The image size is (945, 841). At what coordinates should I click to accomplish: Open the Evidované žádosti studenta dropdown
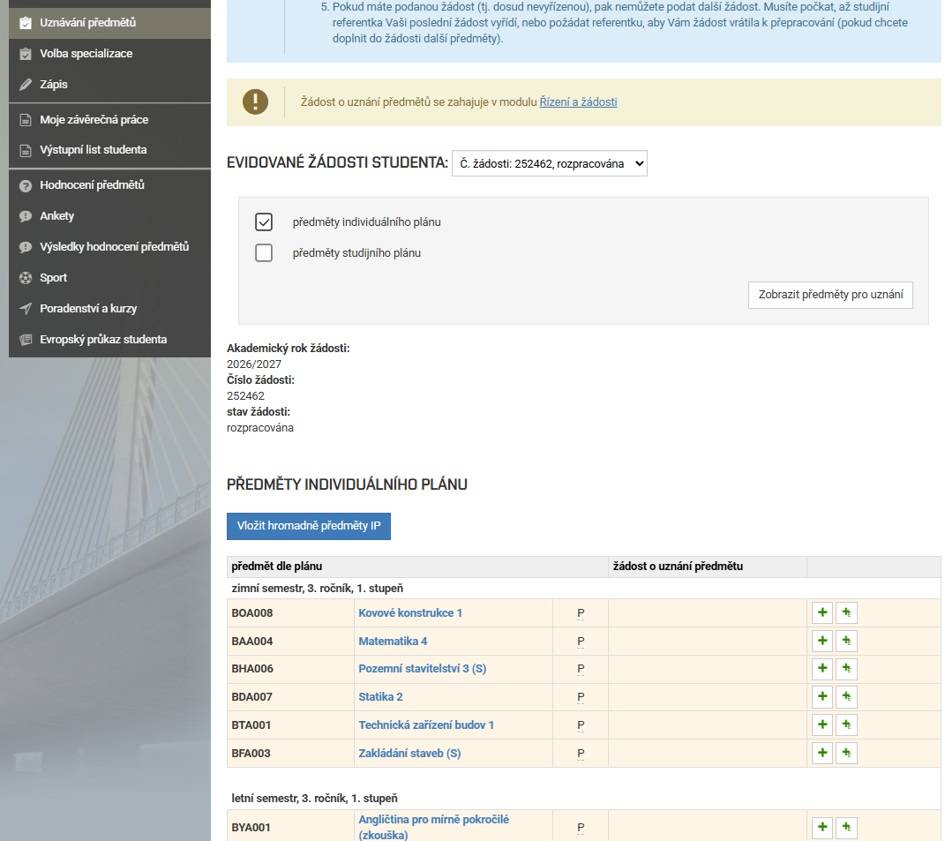pos(550,163)
